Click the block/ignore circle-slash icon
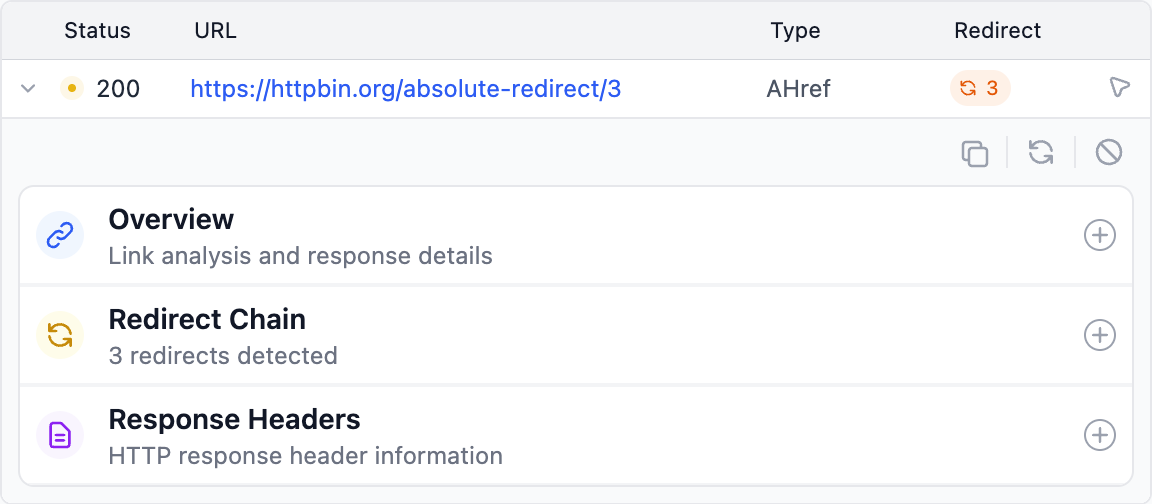Viewport: 1152px width, 504px height. [x=1108, y=153]
